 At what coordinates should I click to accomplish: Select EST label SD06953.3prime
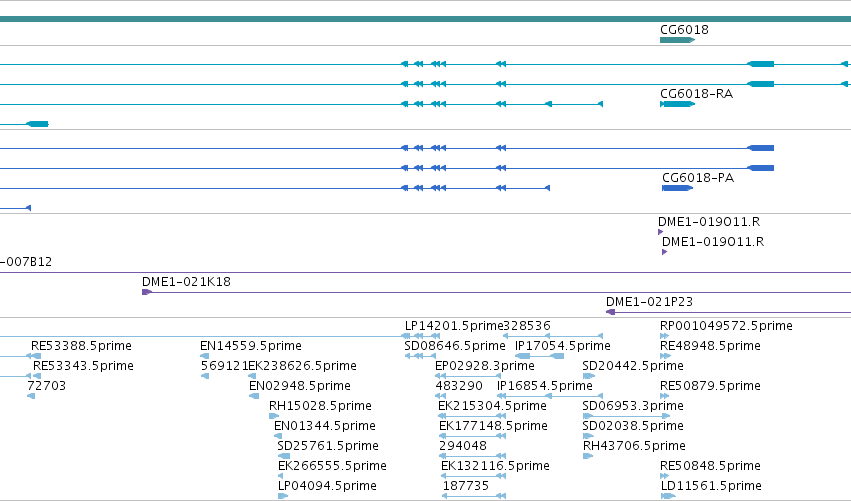coord(633,406)
